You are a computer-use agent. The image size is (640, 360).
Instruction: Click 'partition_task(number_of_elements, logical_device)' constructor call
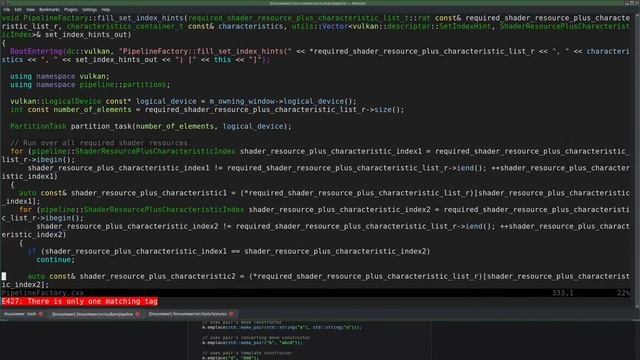click(181, 126)
